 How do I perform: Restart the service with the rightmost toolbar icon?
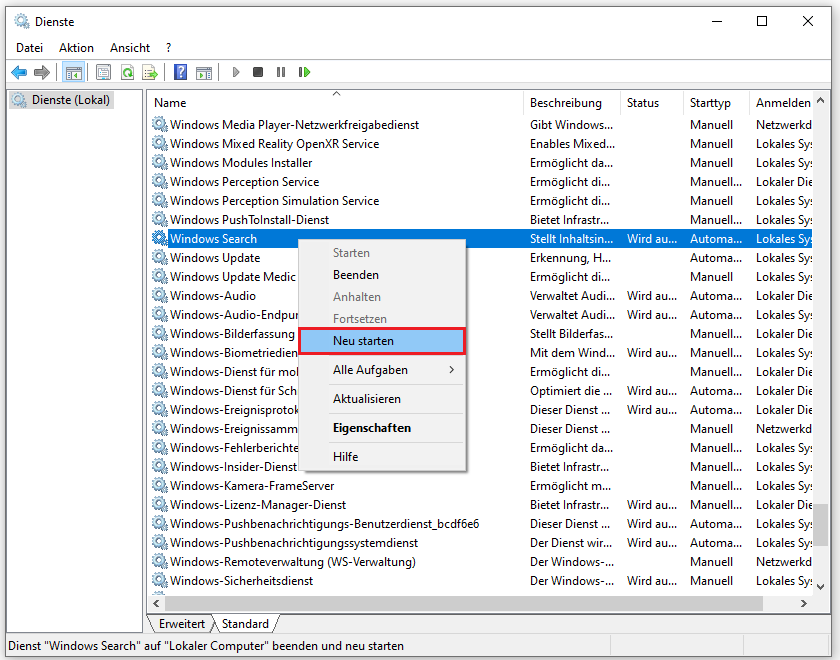pyautogui.click(x=306, y=71)
